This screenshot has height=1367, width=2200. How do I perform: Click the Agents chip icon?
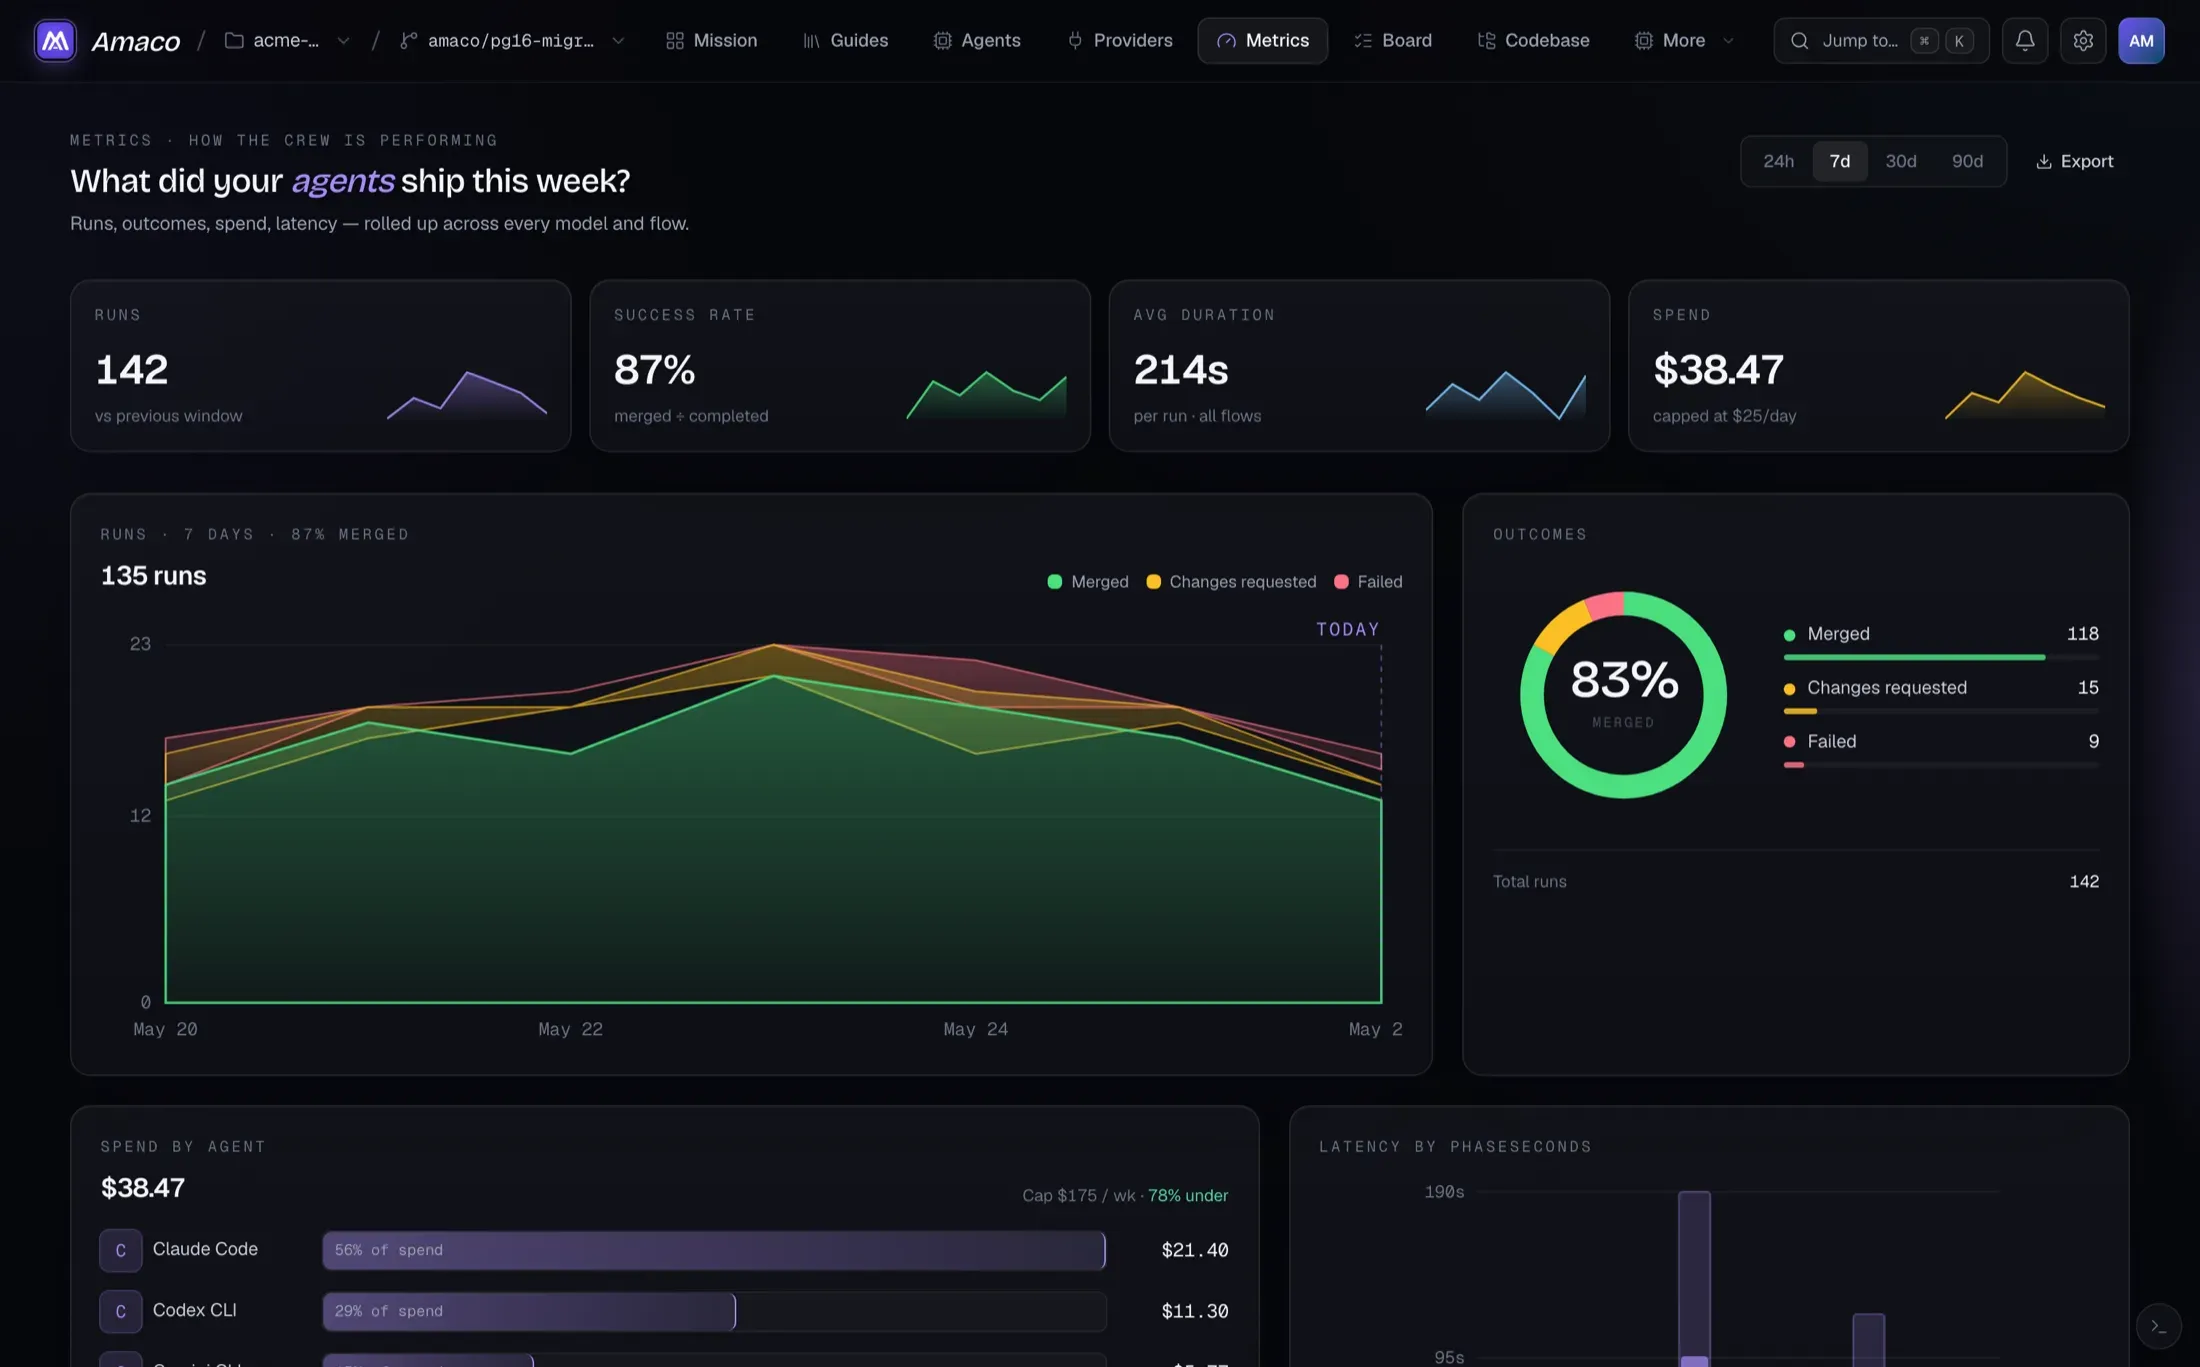click(942, 41)
